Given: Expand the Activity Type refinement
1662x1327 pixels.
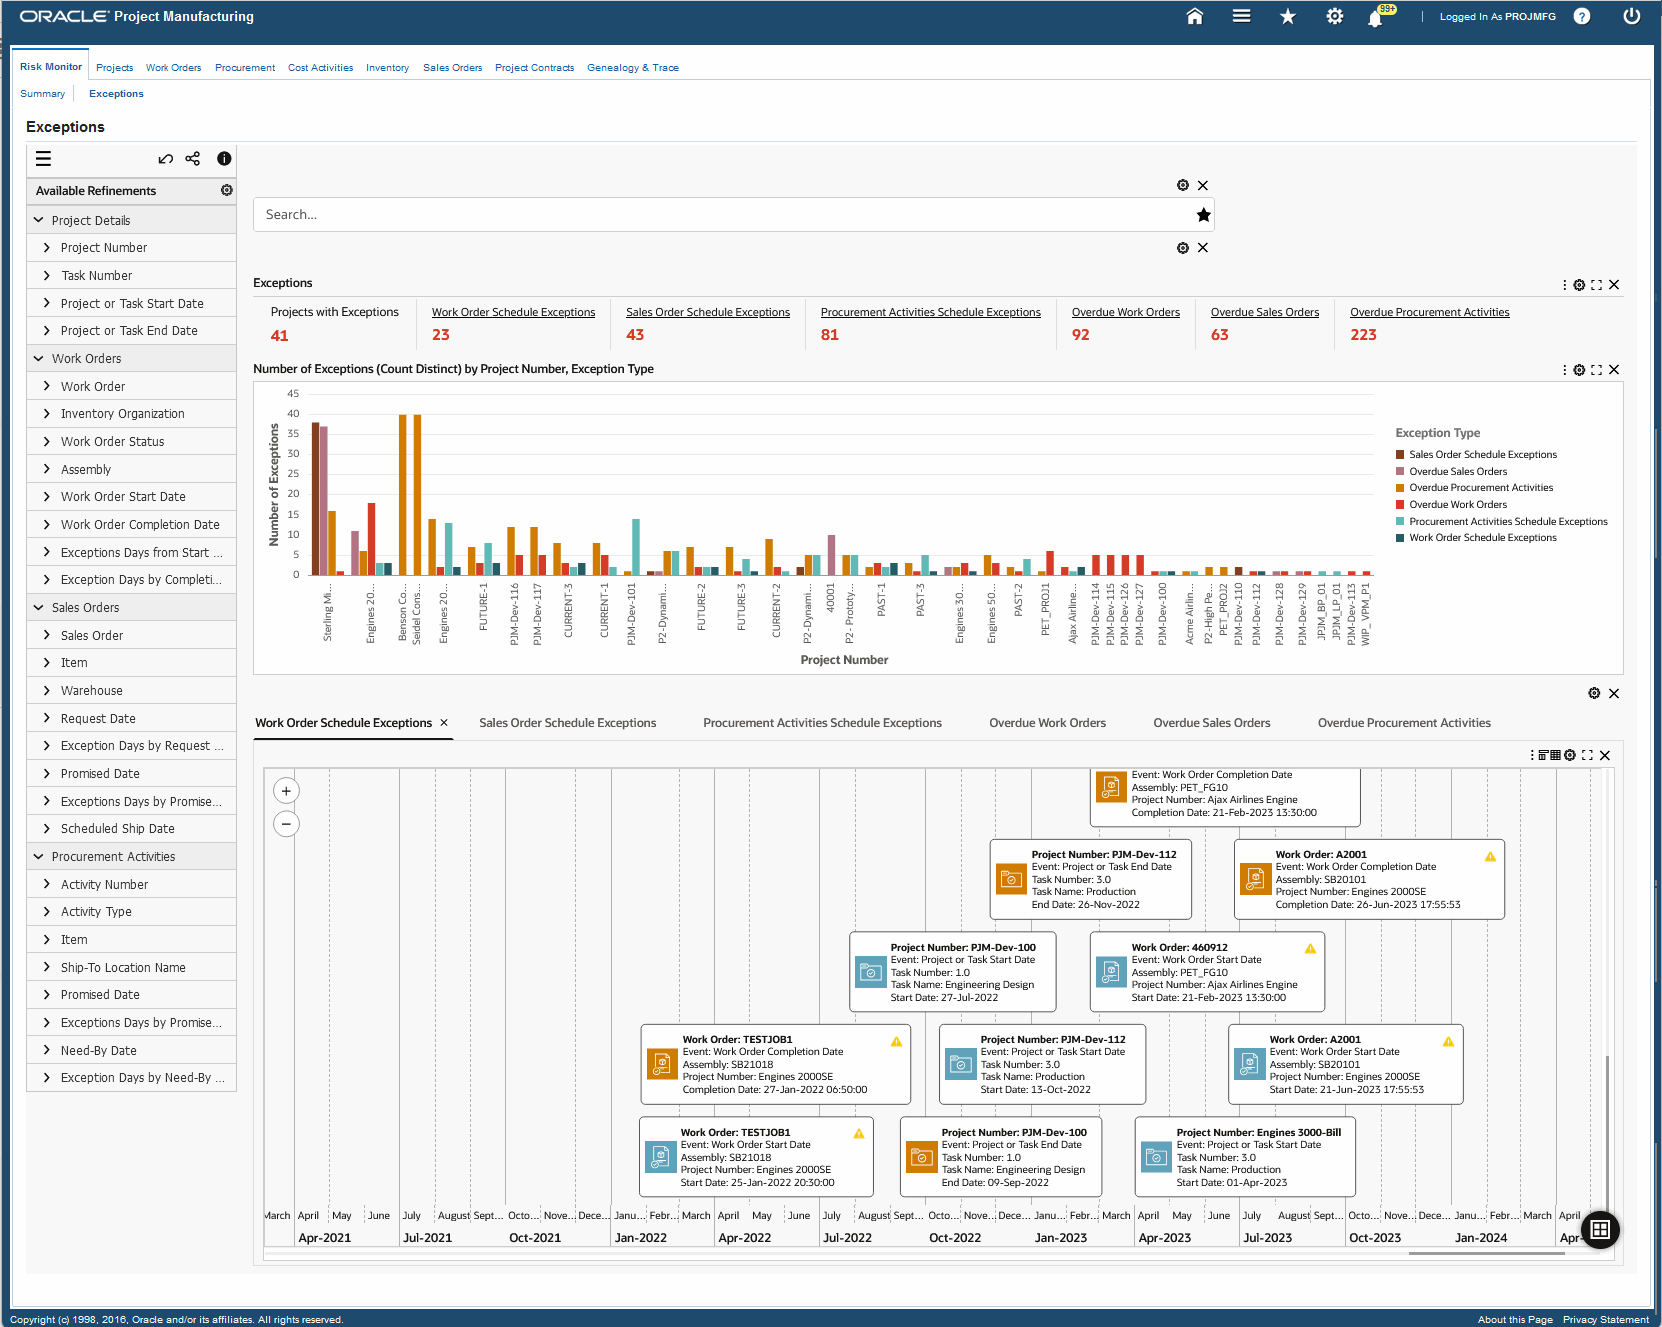Looking at the screenshot, I should coord(47,911).
